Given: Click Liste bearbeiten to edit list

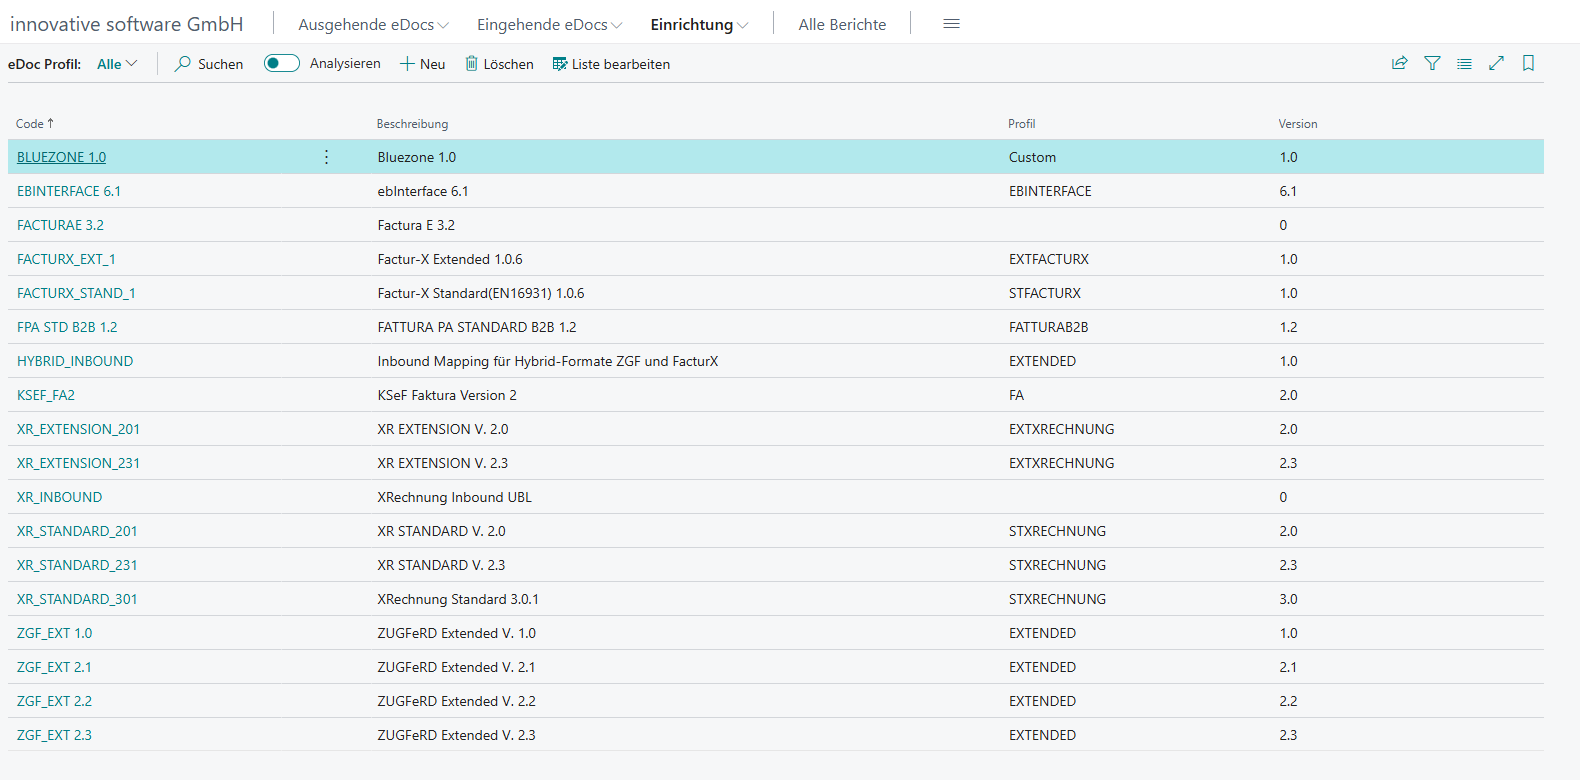Looking at the screenshot, I should click(x=611, y=64).
